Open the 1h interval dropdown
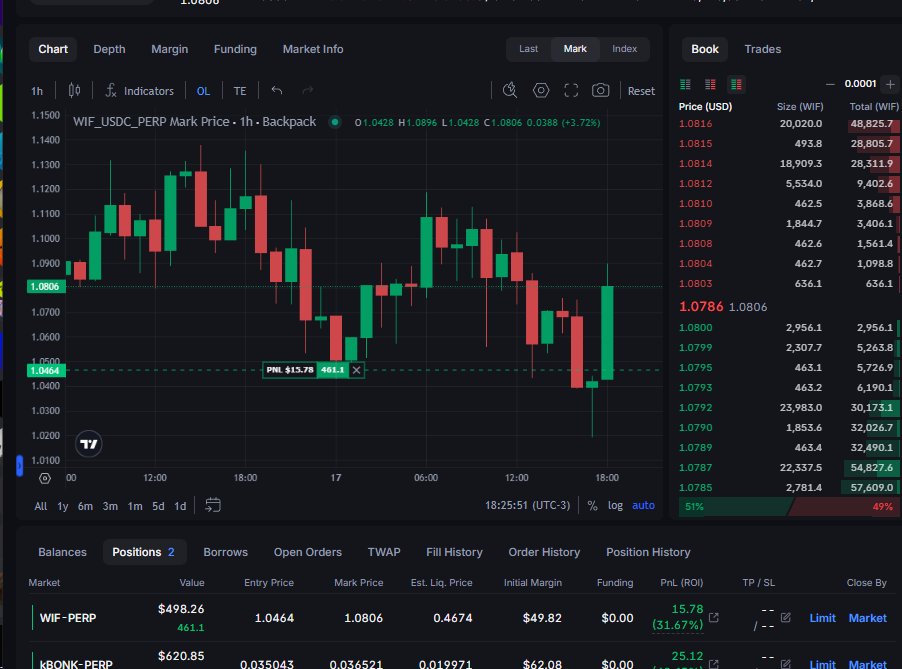902x669 pixels. [37, 91]
